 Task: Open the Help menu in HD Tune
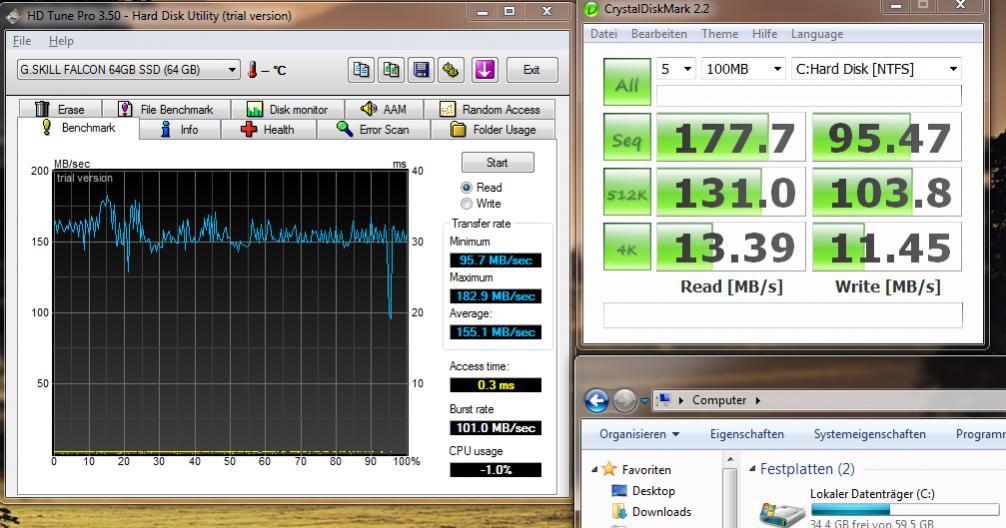pos(61,40)
